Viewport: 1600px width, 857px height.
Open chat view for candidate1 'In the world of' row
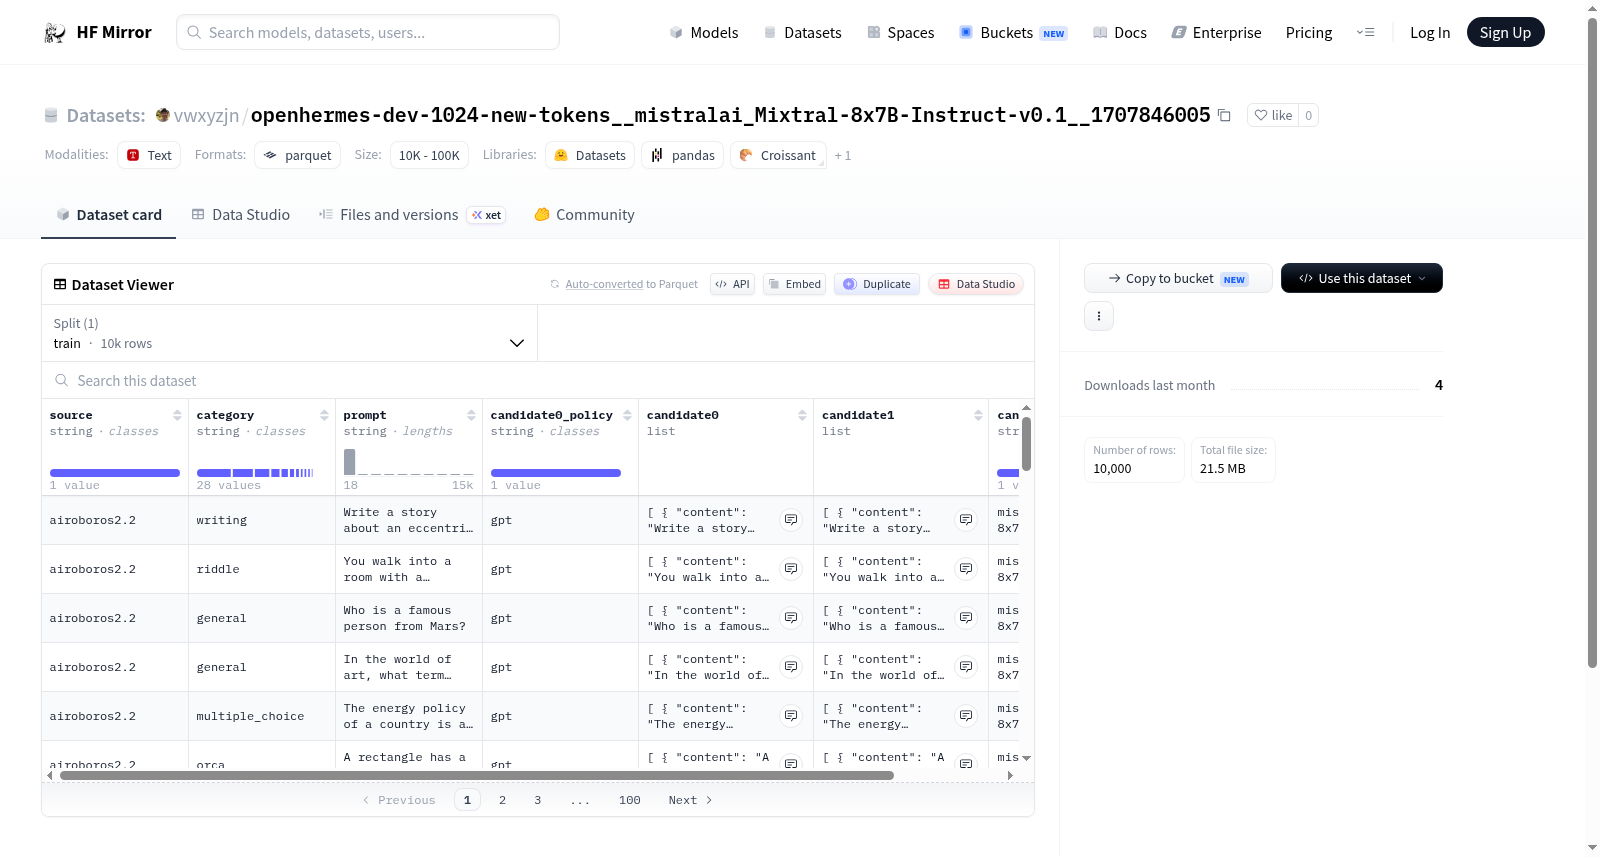coord(966,667)
